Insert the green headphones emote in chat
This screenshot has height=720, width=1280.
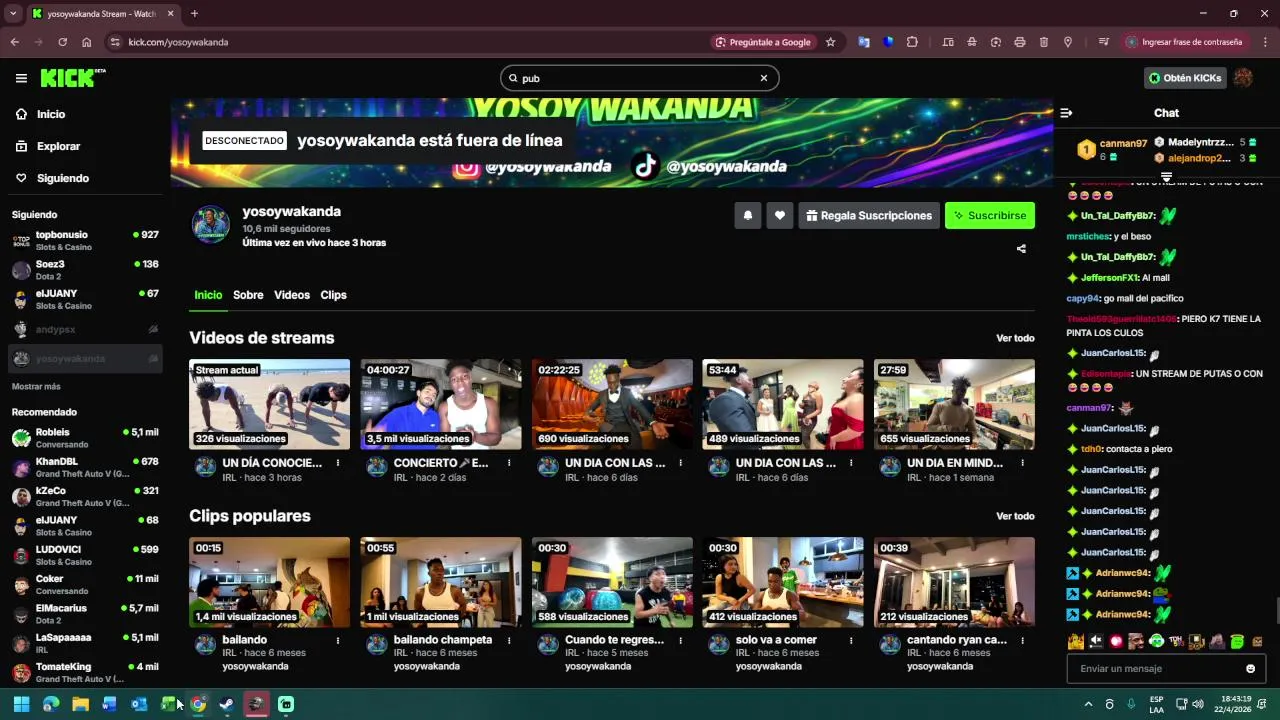(1157, 641)
